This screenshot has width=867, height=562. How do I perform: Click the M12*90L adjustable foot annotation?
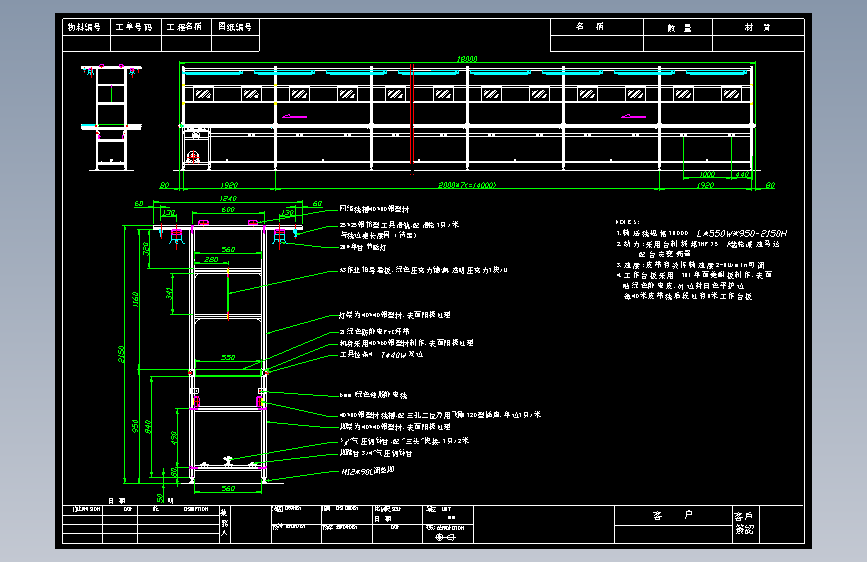(368, 471)
